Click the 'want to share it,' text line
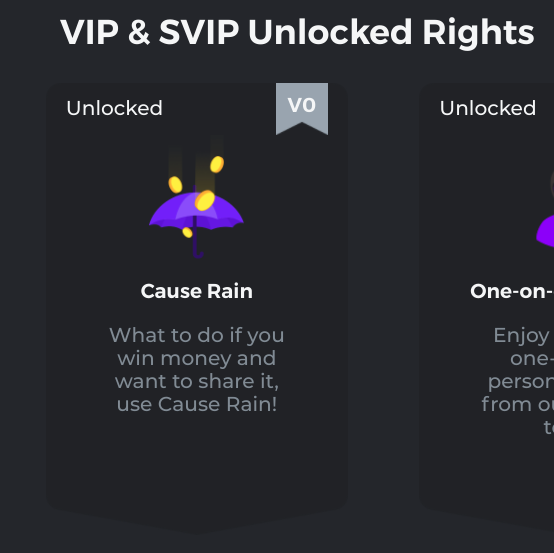The width and height of the screenshot is (554, 553). (x=196, y=382)
